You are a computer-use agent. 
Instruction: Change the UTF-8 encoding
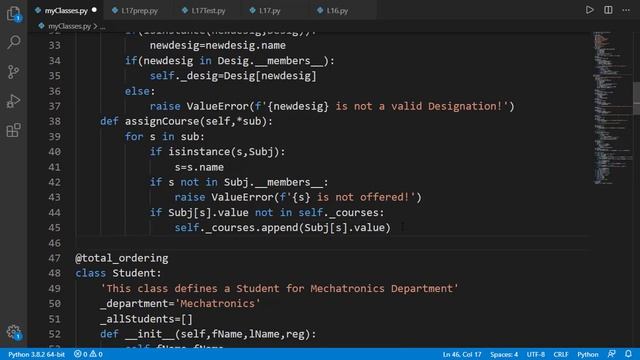(536, 354)
